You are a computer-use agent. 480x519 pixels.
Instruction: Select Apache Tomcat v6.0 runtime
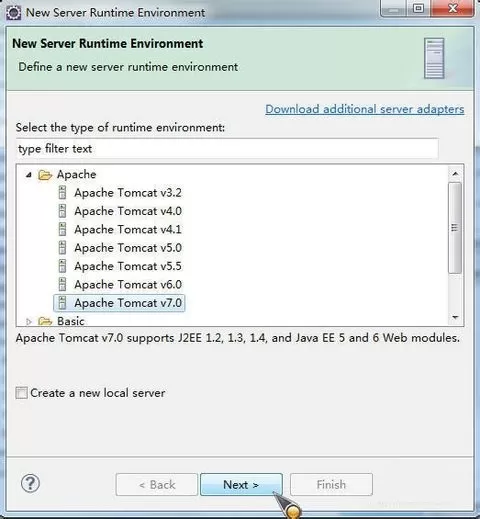click(128, 284)
